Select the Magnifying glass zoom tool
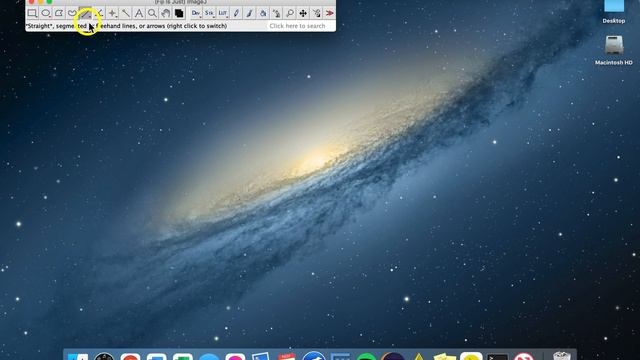 pyautogui.click(x=152, y=13)
